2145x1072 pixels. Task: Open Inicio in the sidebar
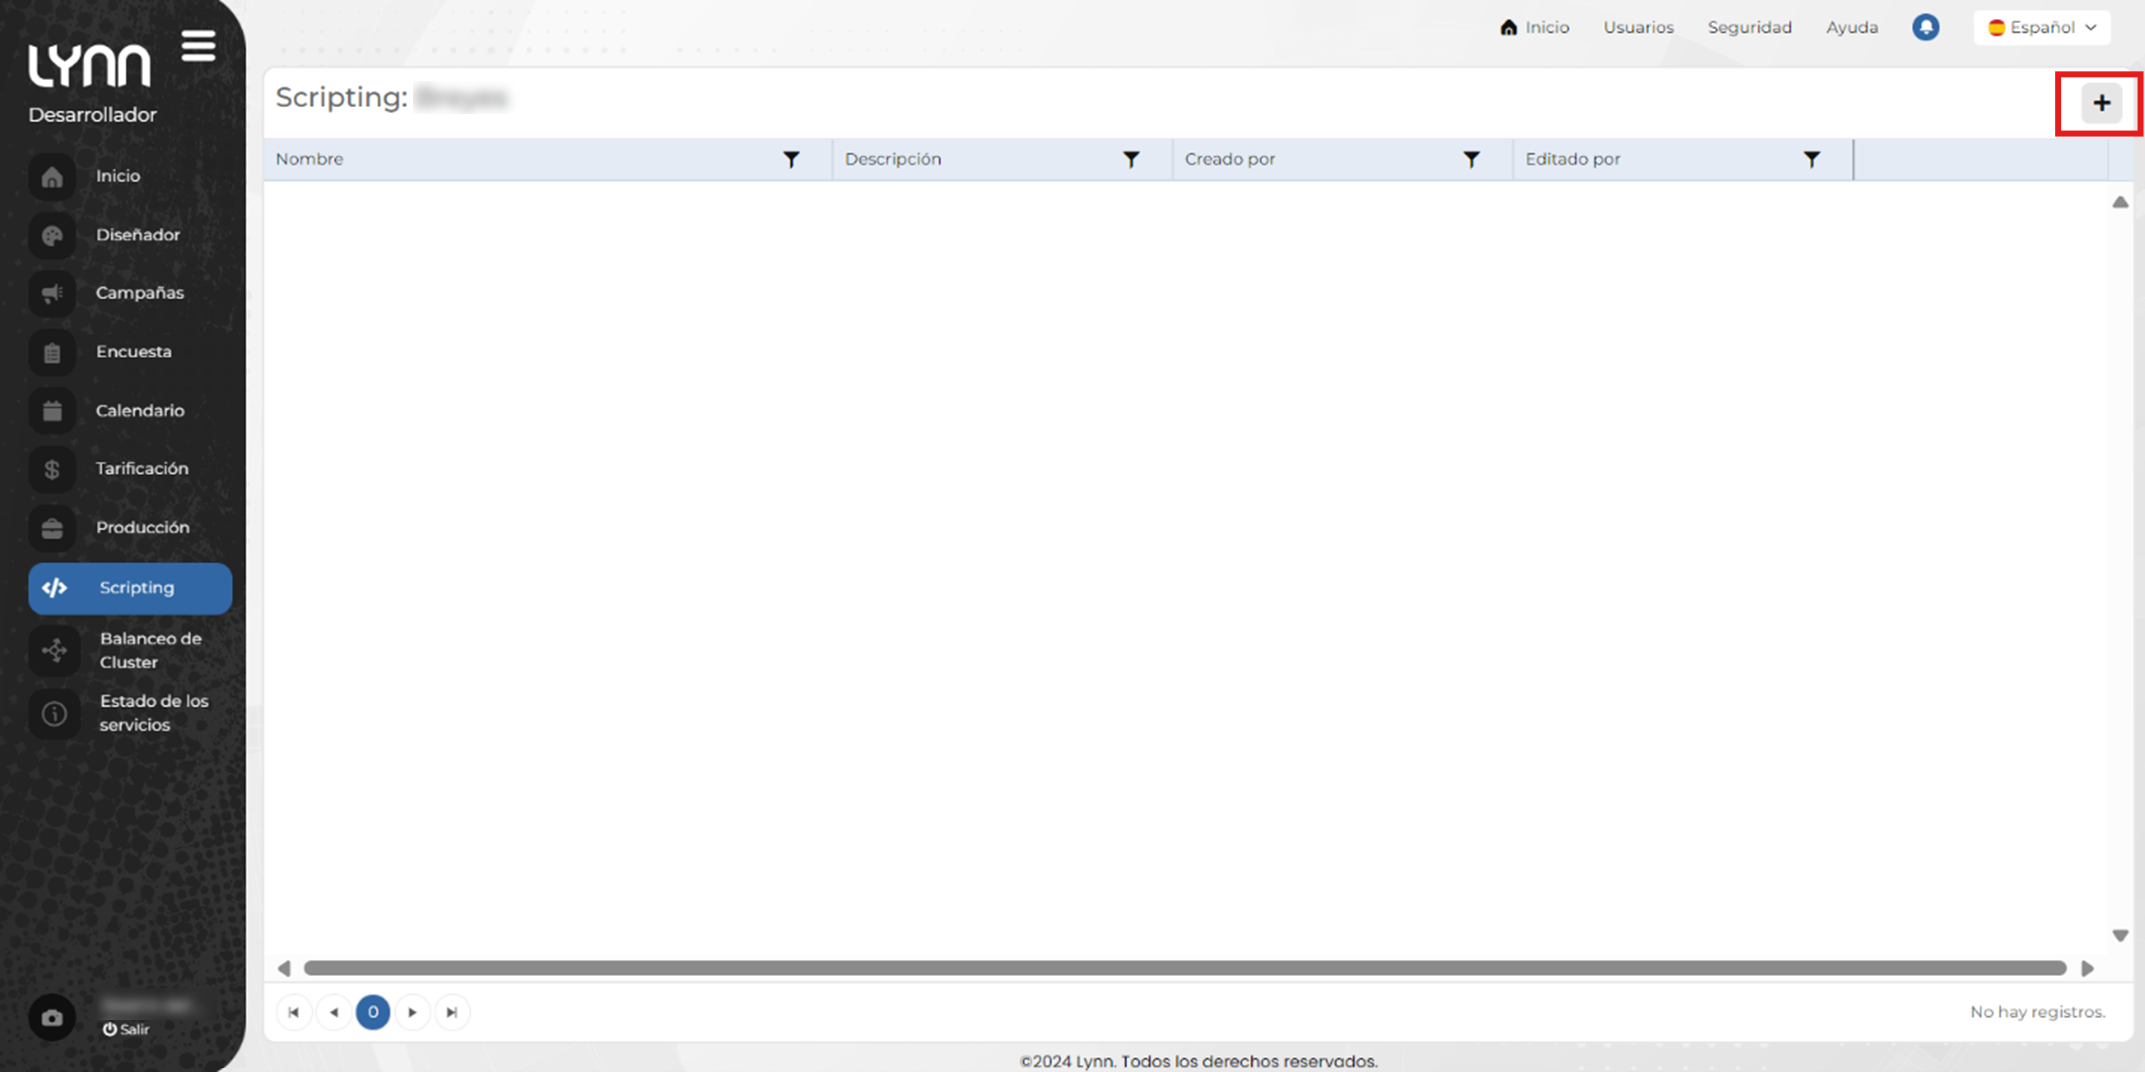click(x=118, y=176)
